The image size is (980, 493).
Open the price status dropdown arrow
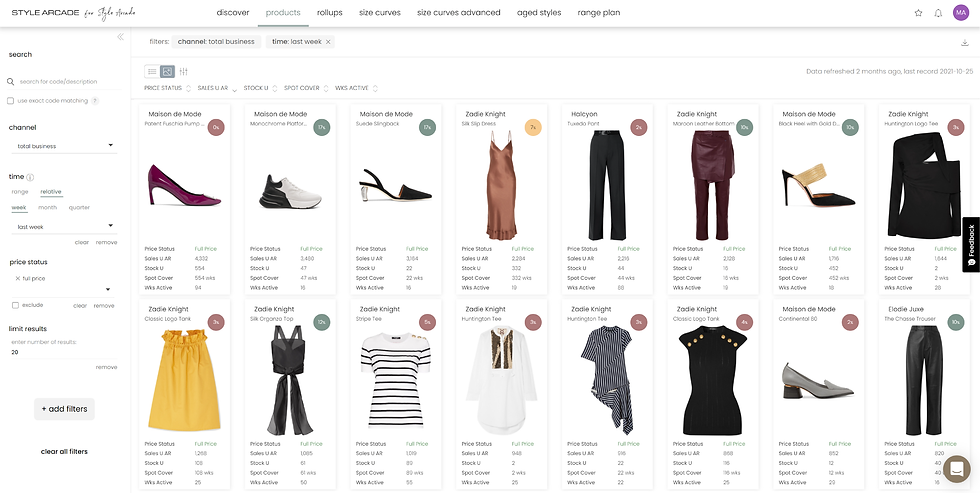click(109, 289)
